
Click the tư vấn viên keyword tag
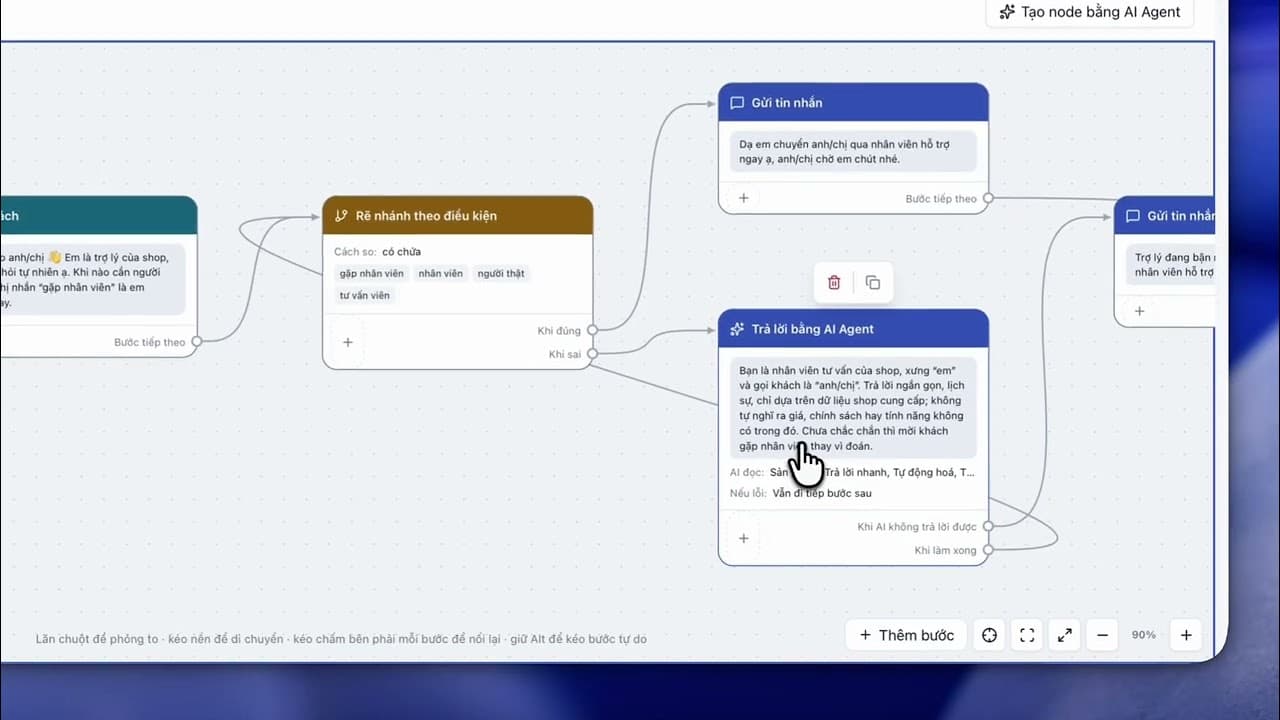(365, 295)
